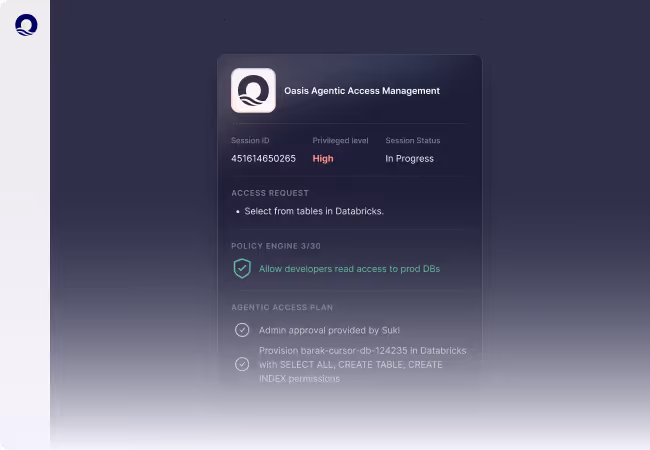Click Admin approval provided by Suki step
This screenshot has width=650, height=450.
(330, 330)
